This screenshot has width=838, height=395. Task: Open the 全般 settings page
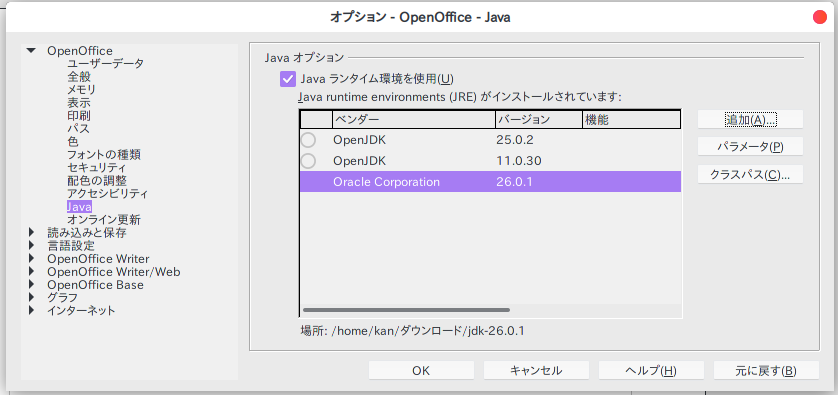pyautogui.click(x=79, y=76)
